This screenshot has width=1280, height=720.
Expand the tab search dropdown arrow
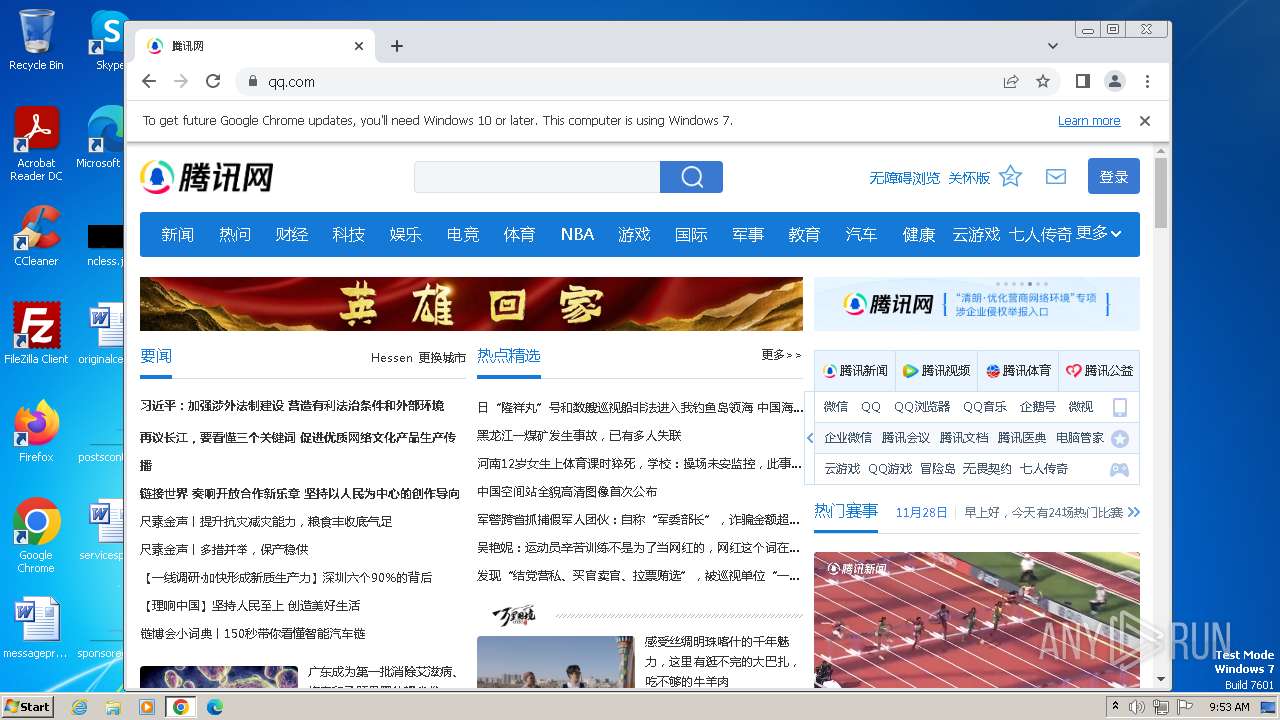coord(1053,46)
